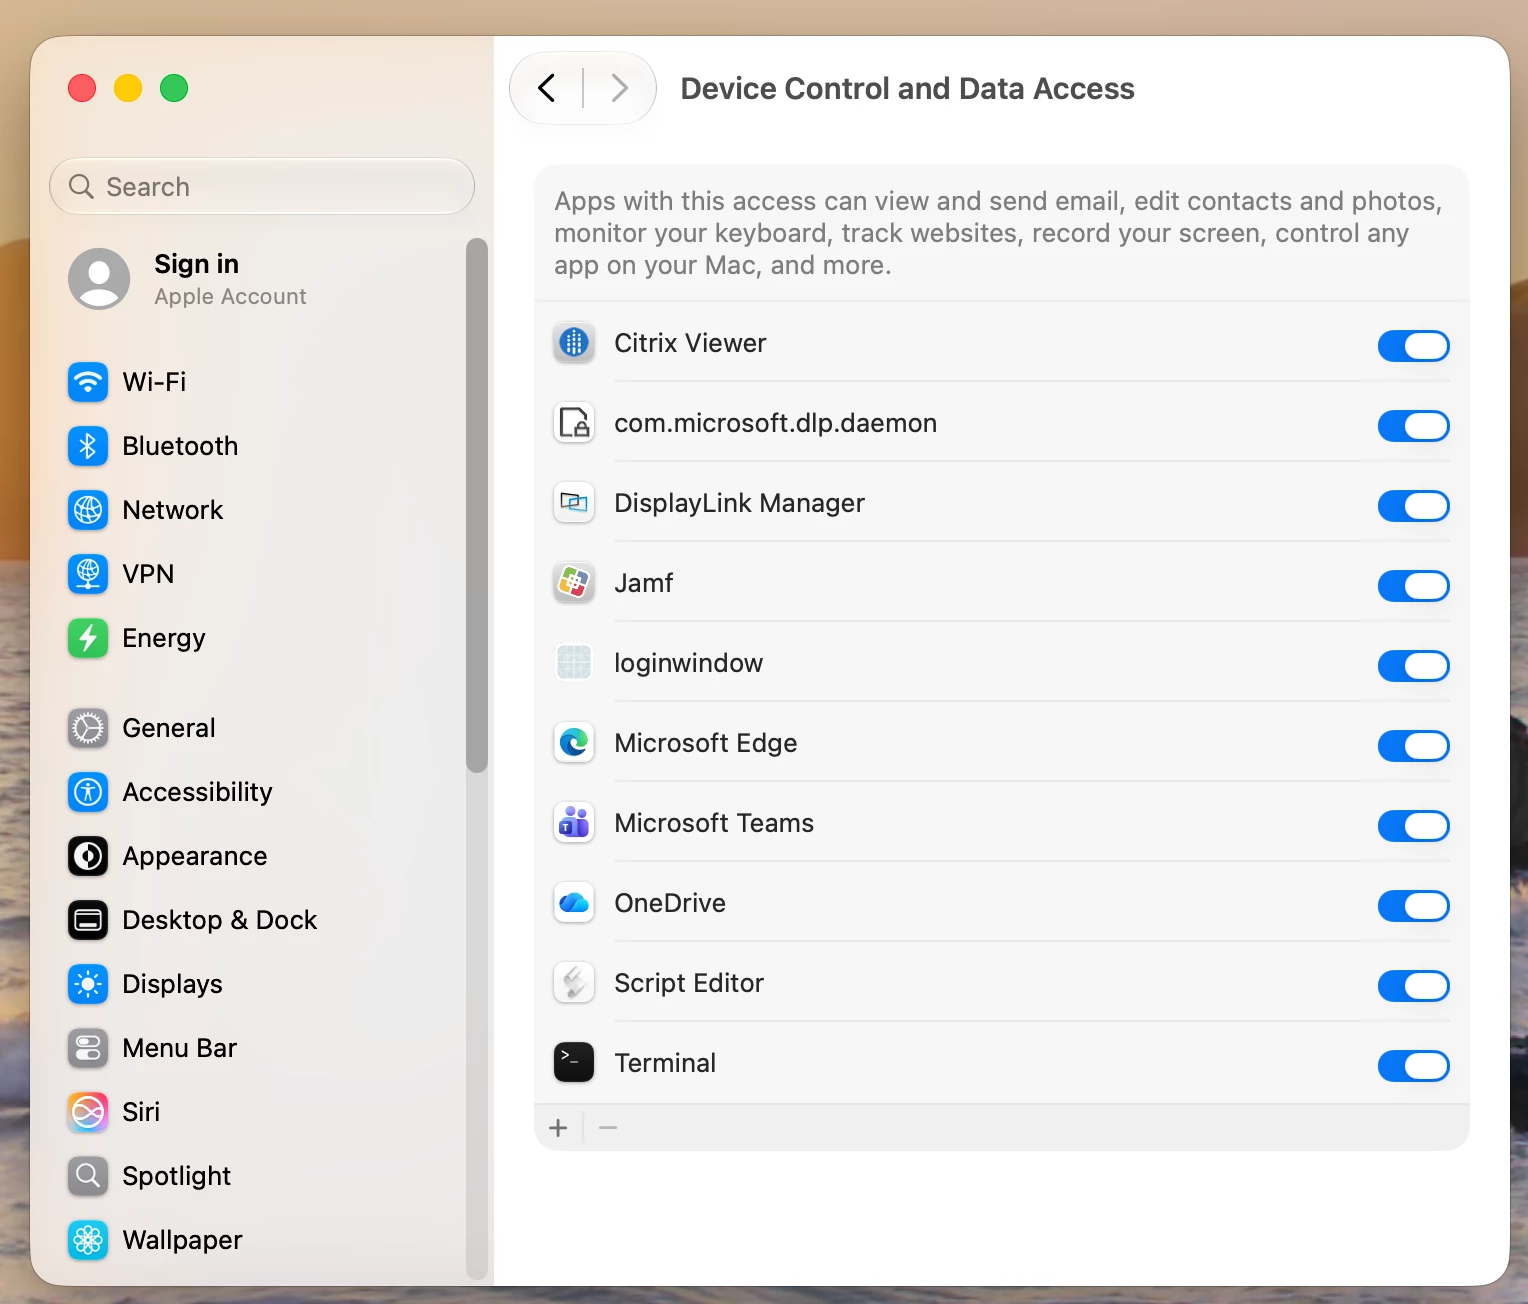Click the Wi-Fi sidebar icon
The image size is (1528, 1304).
click(x=88, y=382)
